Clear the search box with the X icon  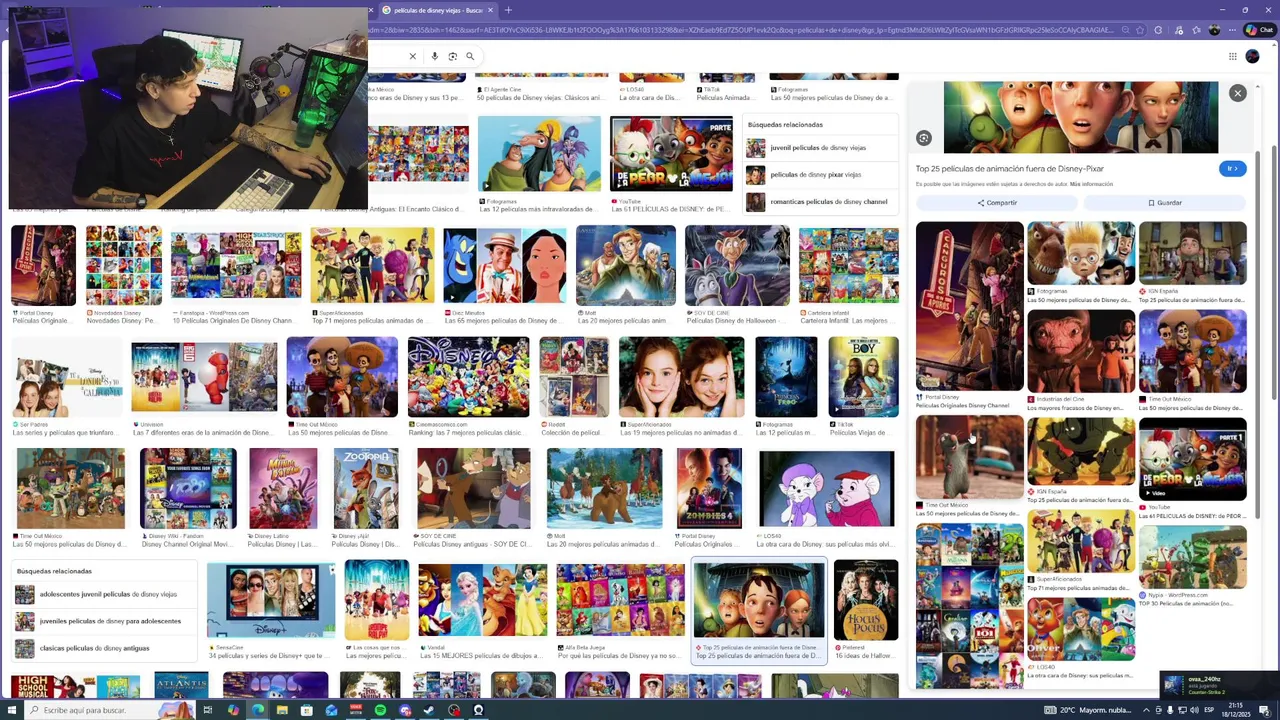click(x=412, y=56)
